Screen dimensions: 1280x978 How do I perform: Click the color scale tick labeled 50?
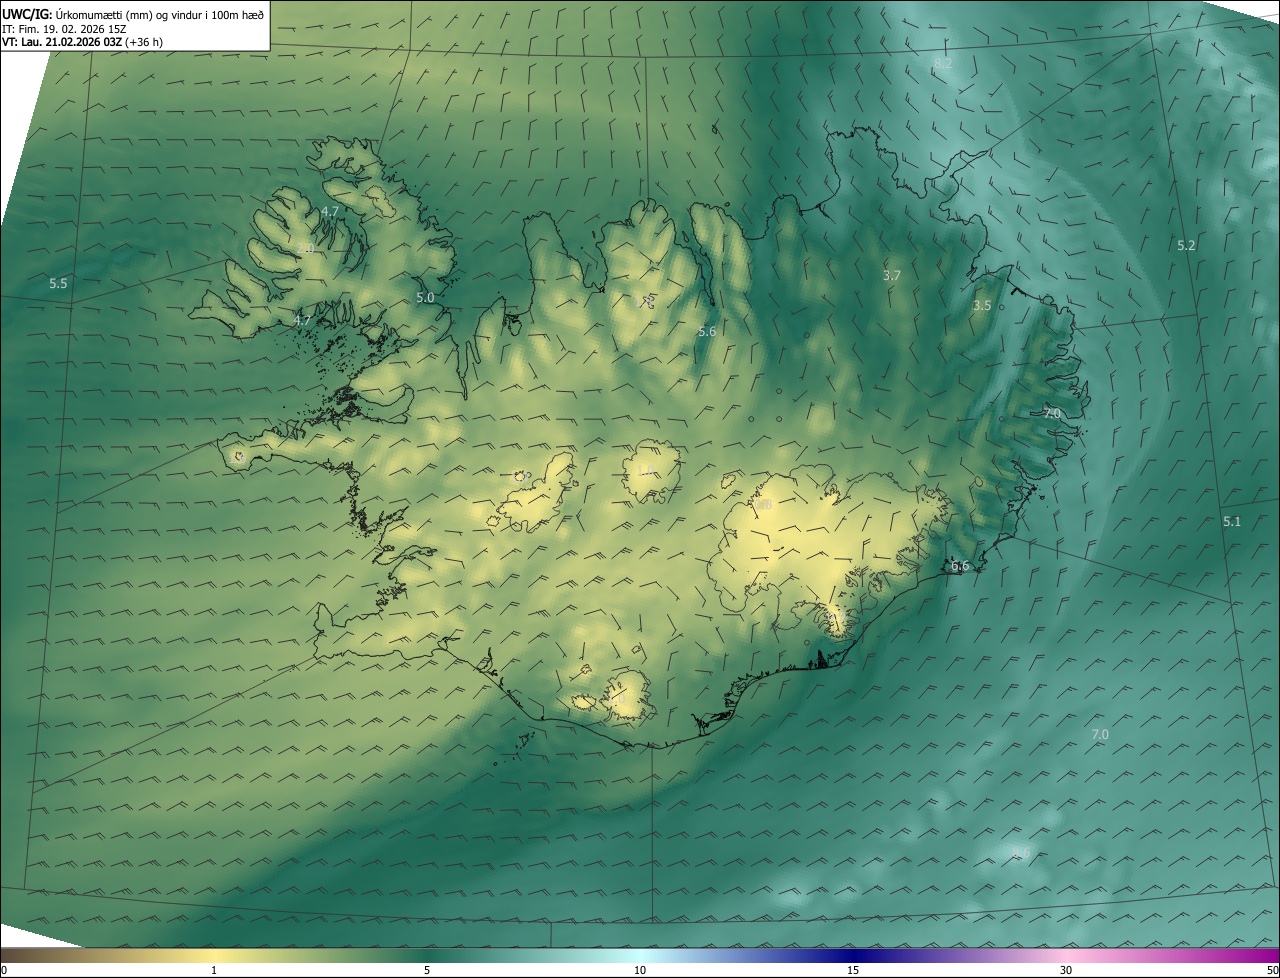[x=1272, y=970]
